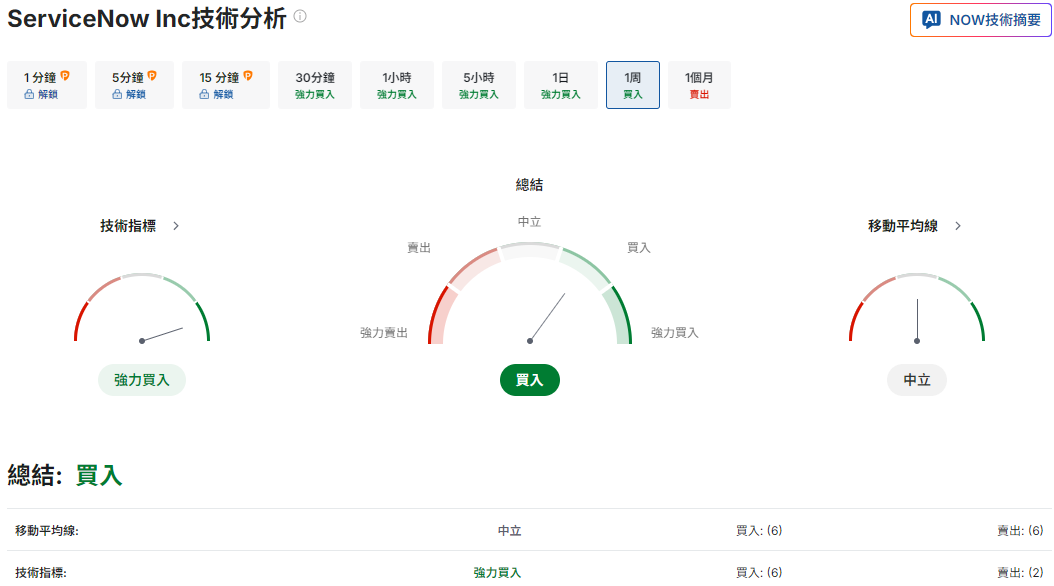Click the 賣出 label on summary gauge
1054x586 pixels.
coord(419,248)
